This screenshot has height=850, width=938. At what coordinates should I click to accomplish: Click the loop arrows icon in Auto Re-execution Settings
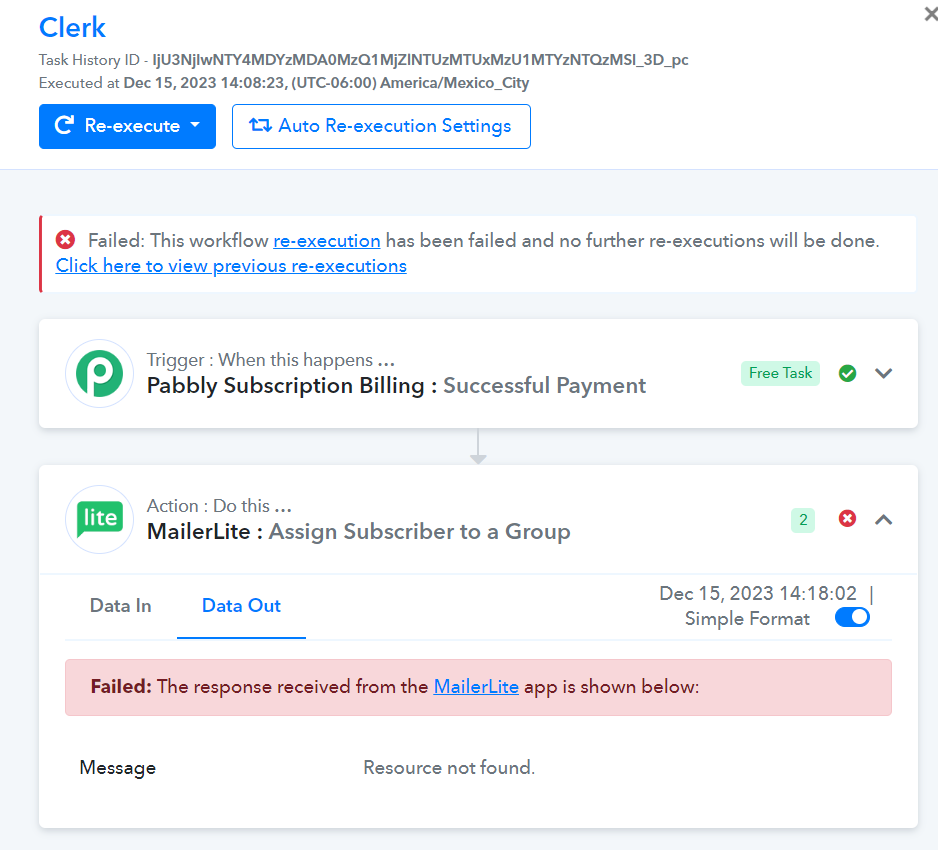point(260,125)
